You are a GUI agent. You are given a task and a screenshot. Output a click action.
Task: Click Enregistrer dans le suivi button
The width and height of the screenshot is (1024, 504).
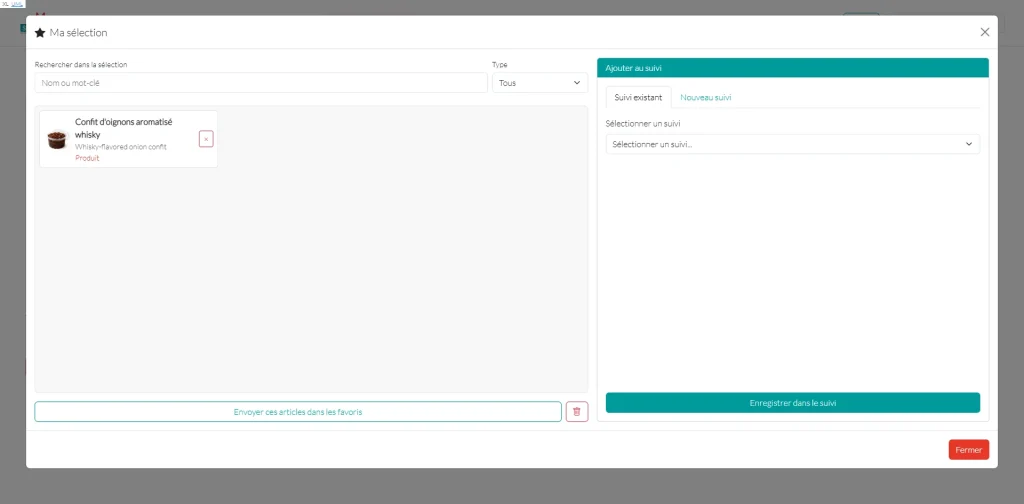point(793,403)
